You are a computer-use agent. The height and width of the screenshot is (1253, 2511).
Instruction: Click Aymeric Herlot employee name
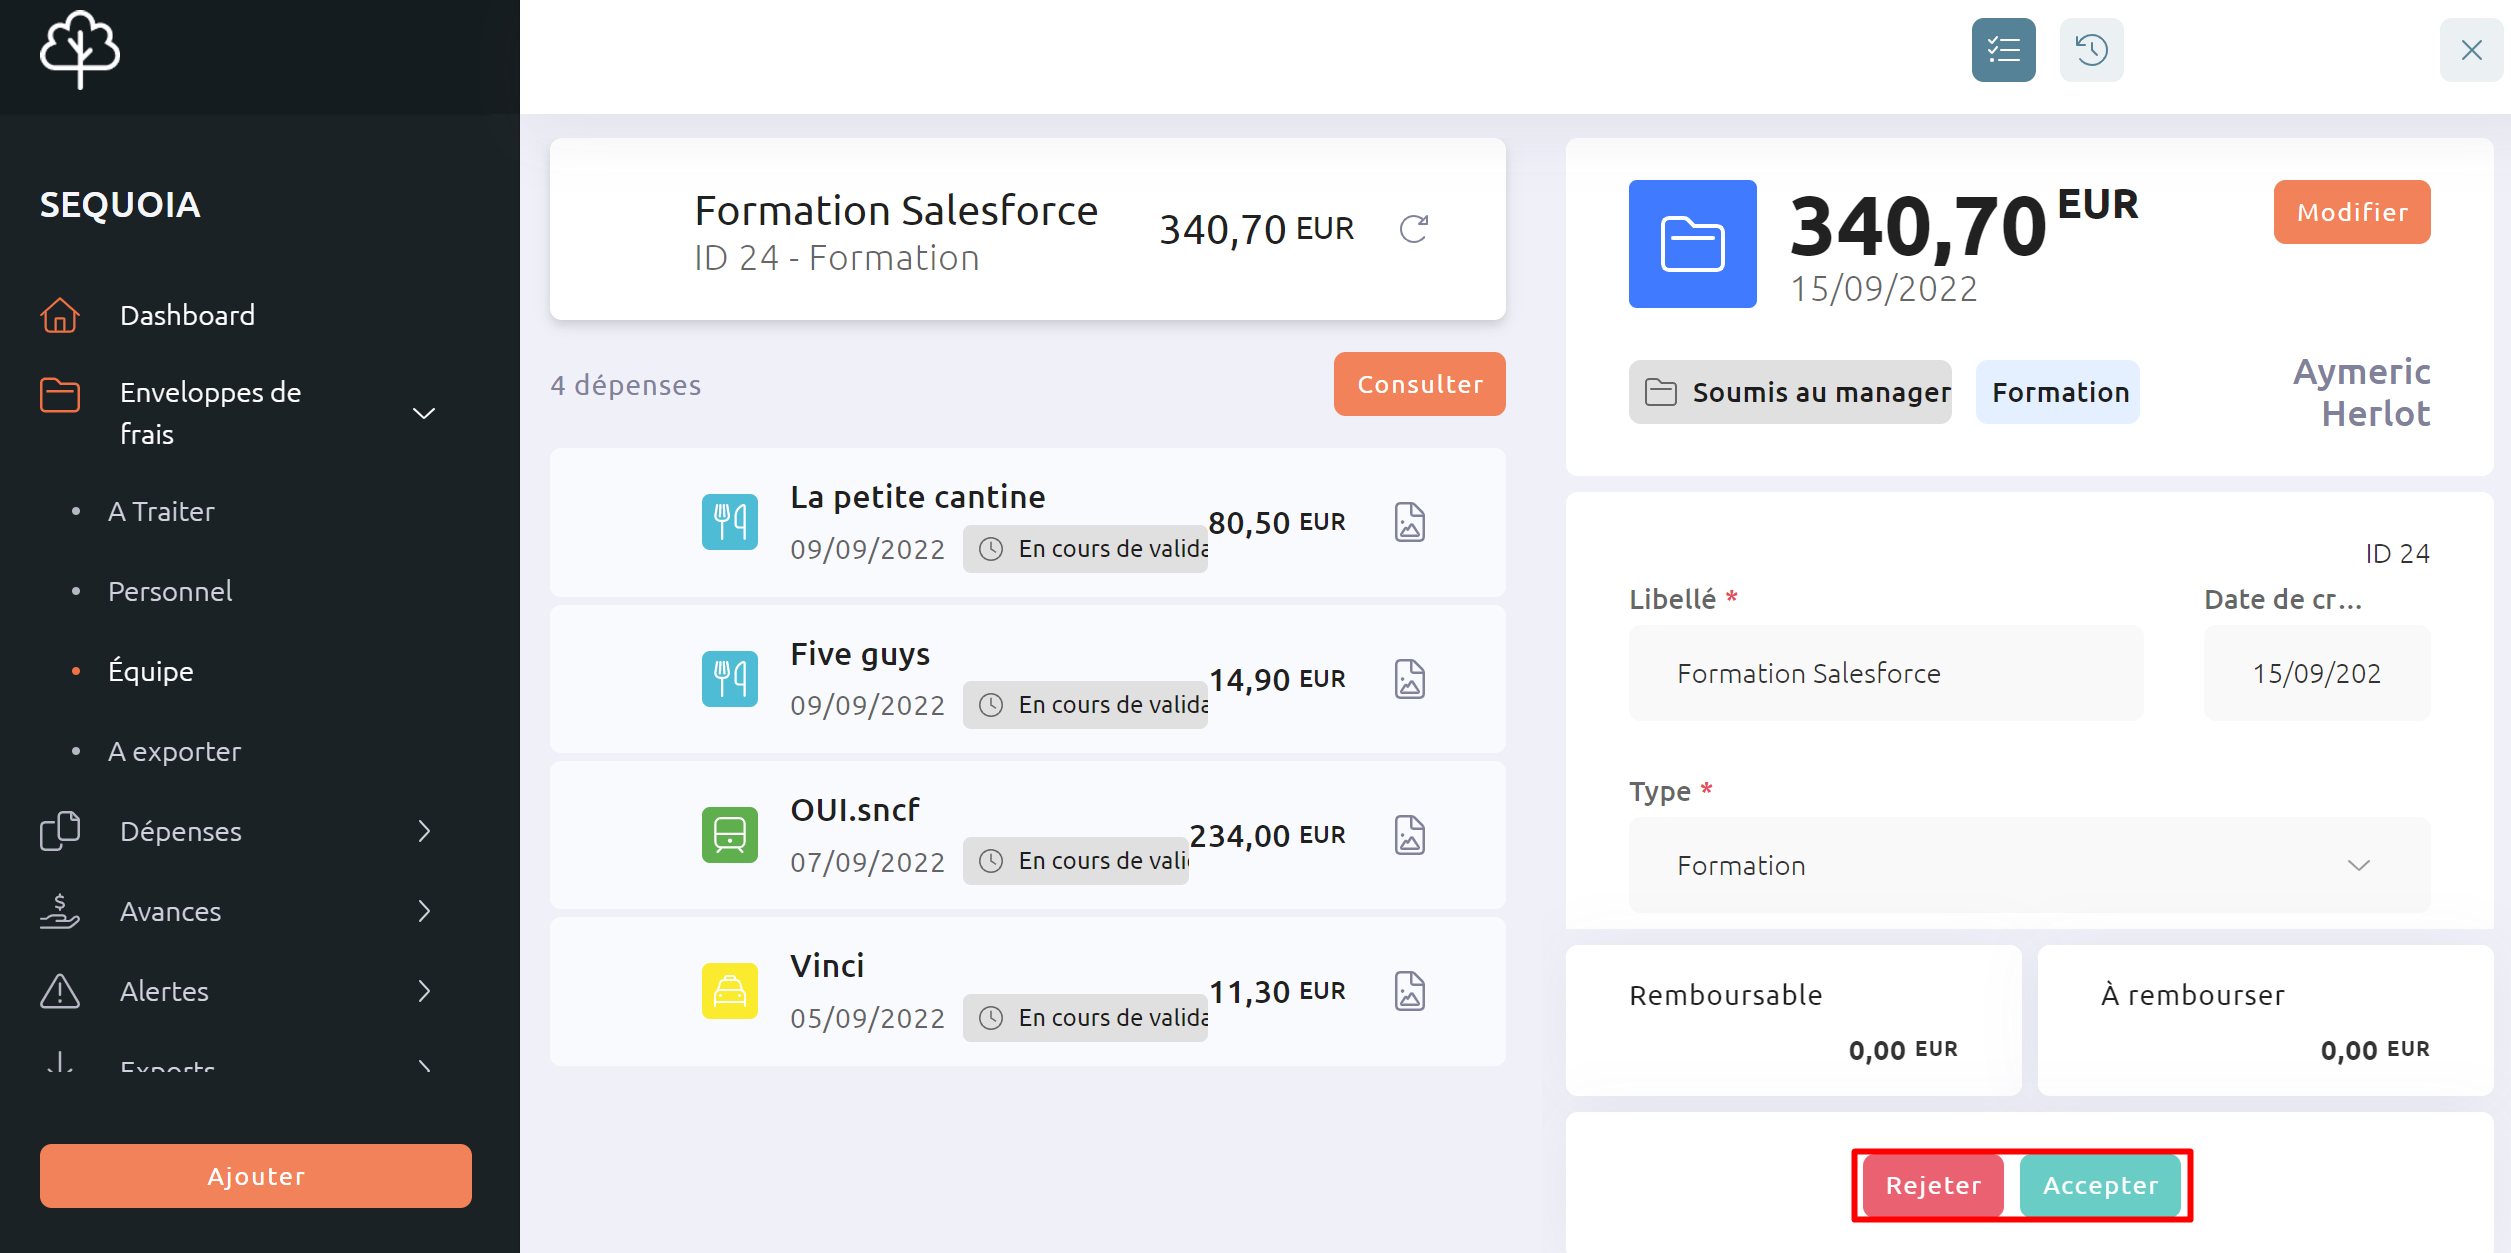(x=2361, y=392)
